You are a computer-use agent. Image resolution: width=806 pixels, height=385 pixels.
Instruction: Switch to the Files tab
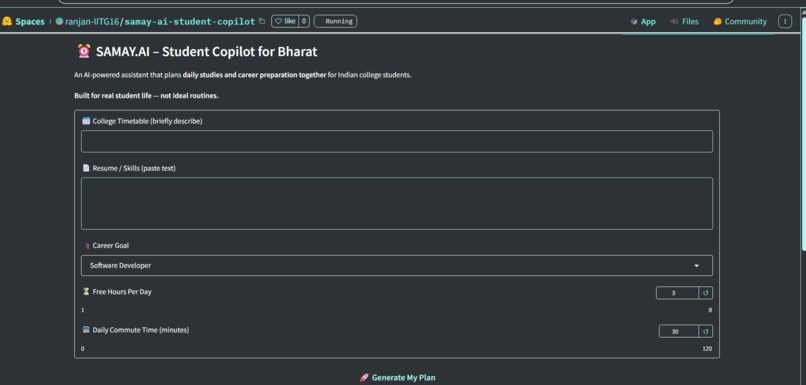[x=684, y=22]
